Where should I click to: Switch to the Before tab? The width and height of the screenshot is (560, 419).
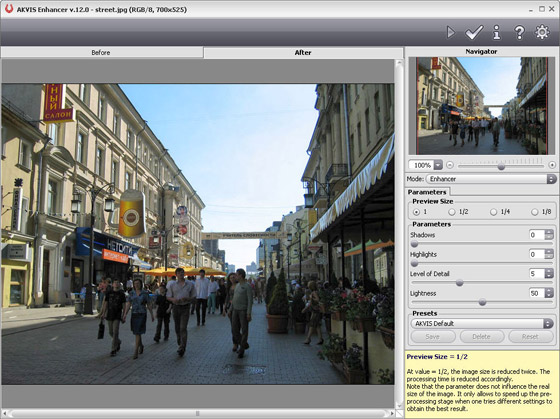point(102,53)
